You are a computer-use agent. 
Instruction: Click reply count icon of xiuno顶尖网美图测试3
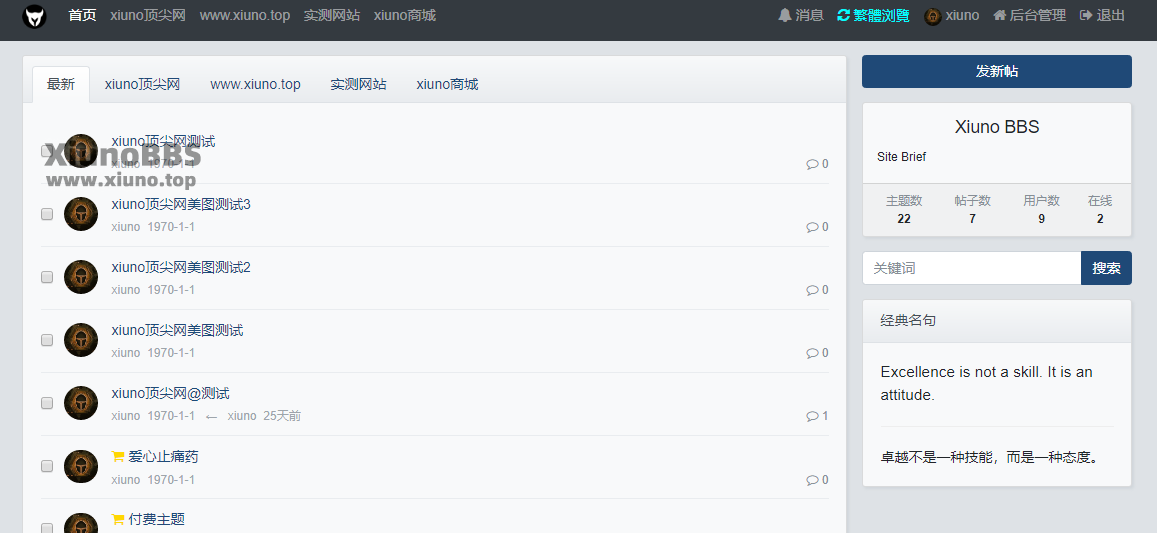tap(812, 227)
